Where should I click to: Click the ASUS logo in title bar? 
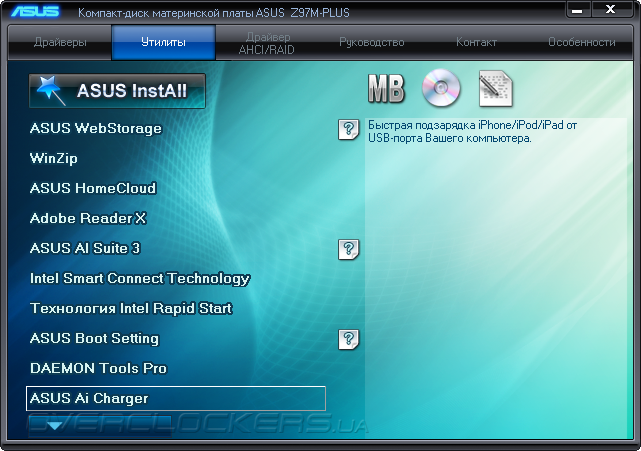[x=35, y=11]
